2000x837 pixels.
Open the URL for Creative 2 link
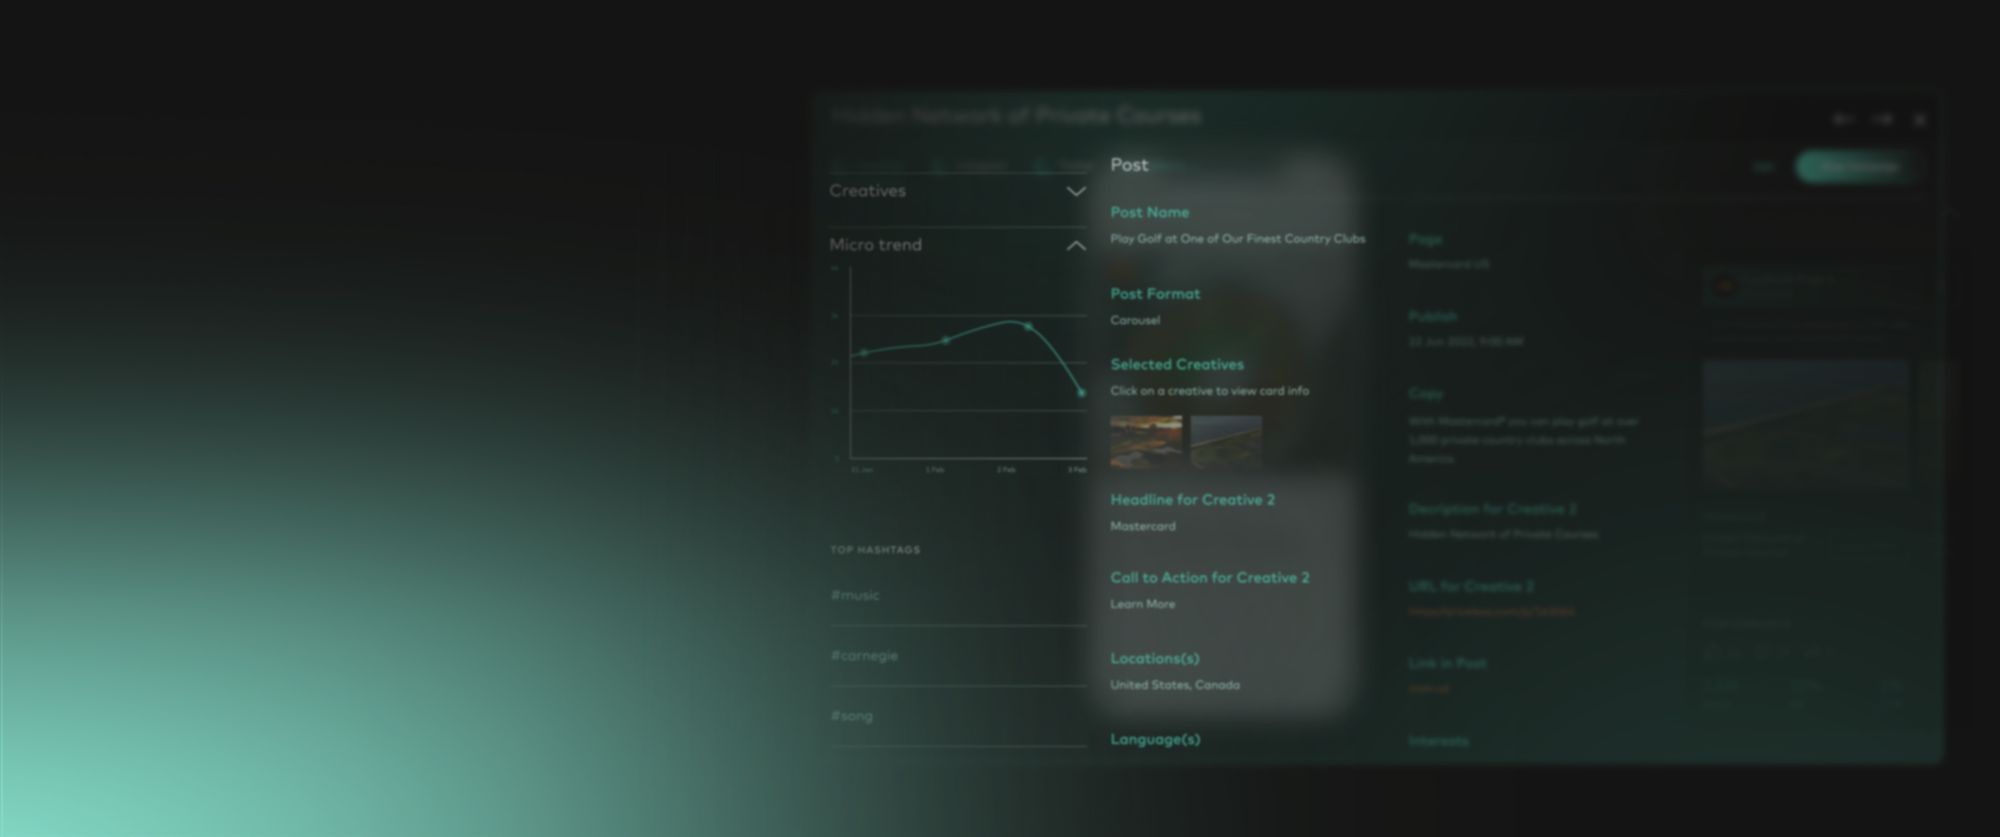(x=1491, y=611)
